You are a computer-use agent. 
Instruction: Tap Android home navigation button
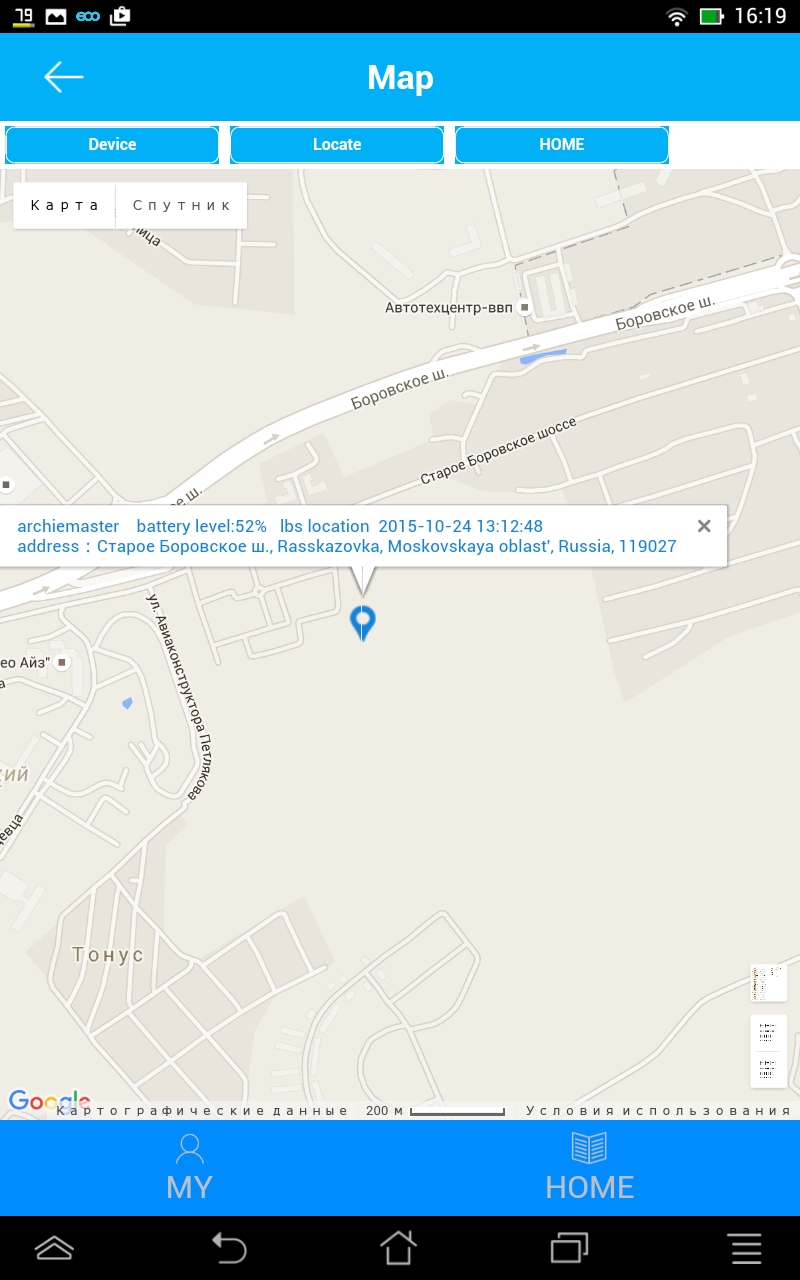pos(398,1248)
